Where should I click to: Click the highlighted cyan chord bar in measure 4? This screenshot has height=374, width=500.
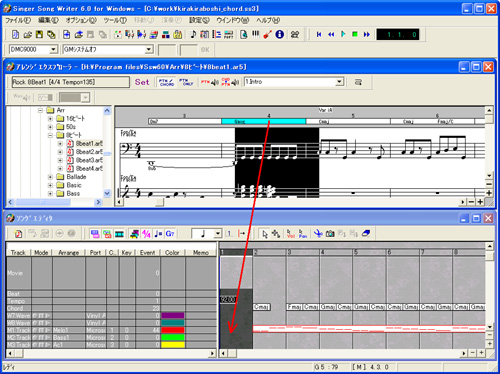(x=264, y=121)
